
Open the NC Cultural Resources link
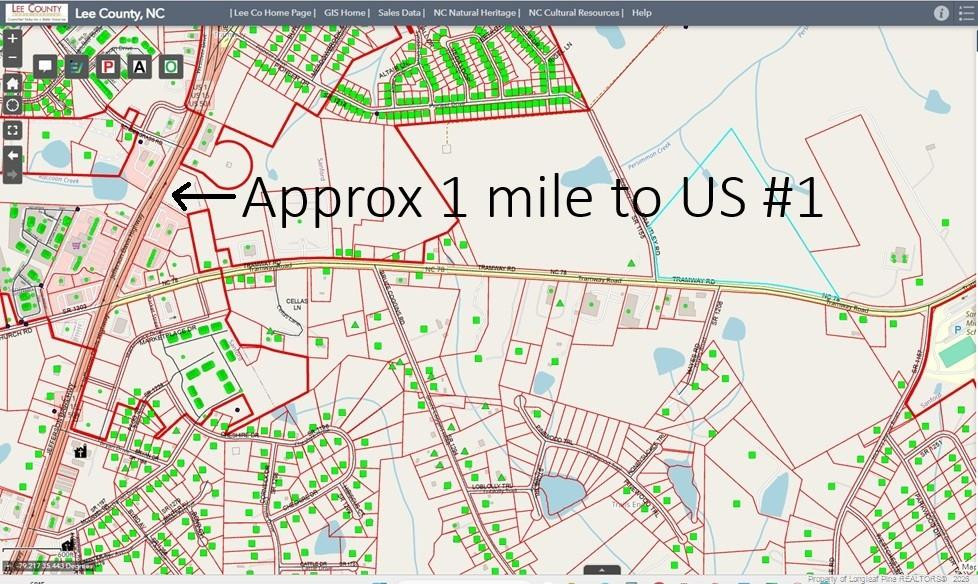[575, 13]
